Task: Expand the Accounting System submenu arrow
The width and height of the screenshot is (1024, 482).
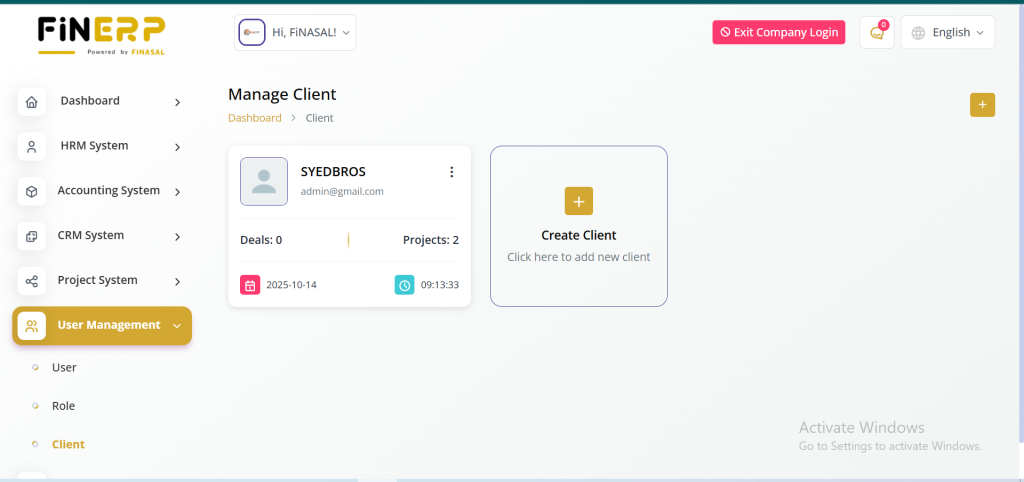Action: 177,192
